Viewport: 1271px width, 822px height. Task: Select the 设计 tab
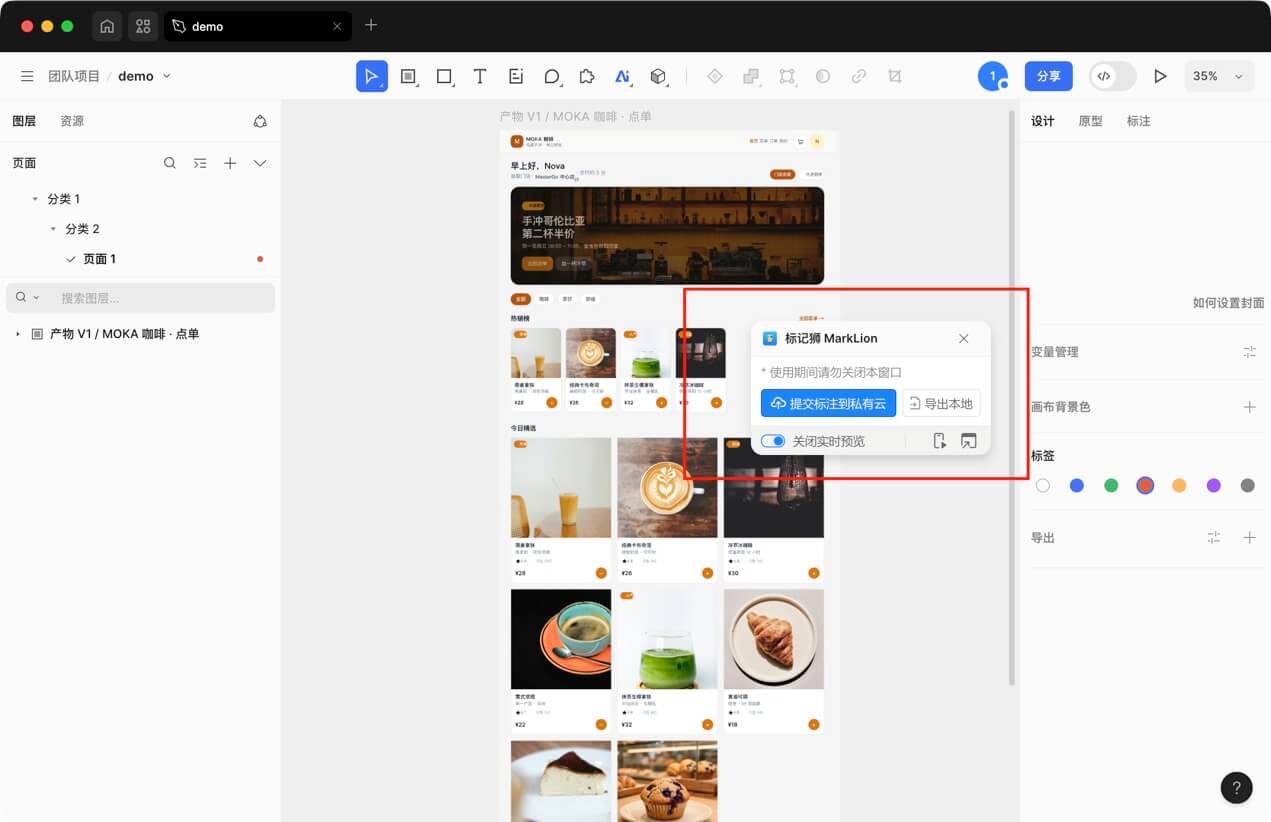[x=1043, y=121]
